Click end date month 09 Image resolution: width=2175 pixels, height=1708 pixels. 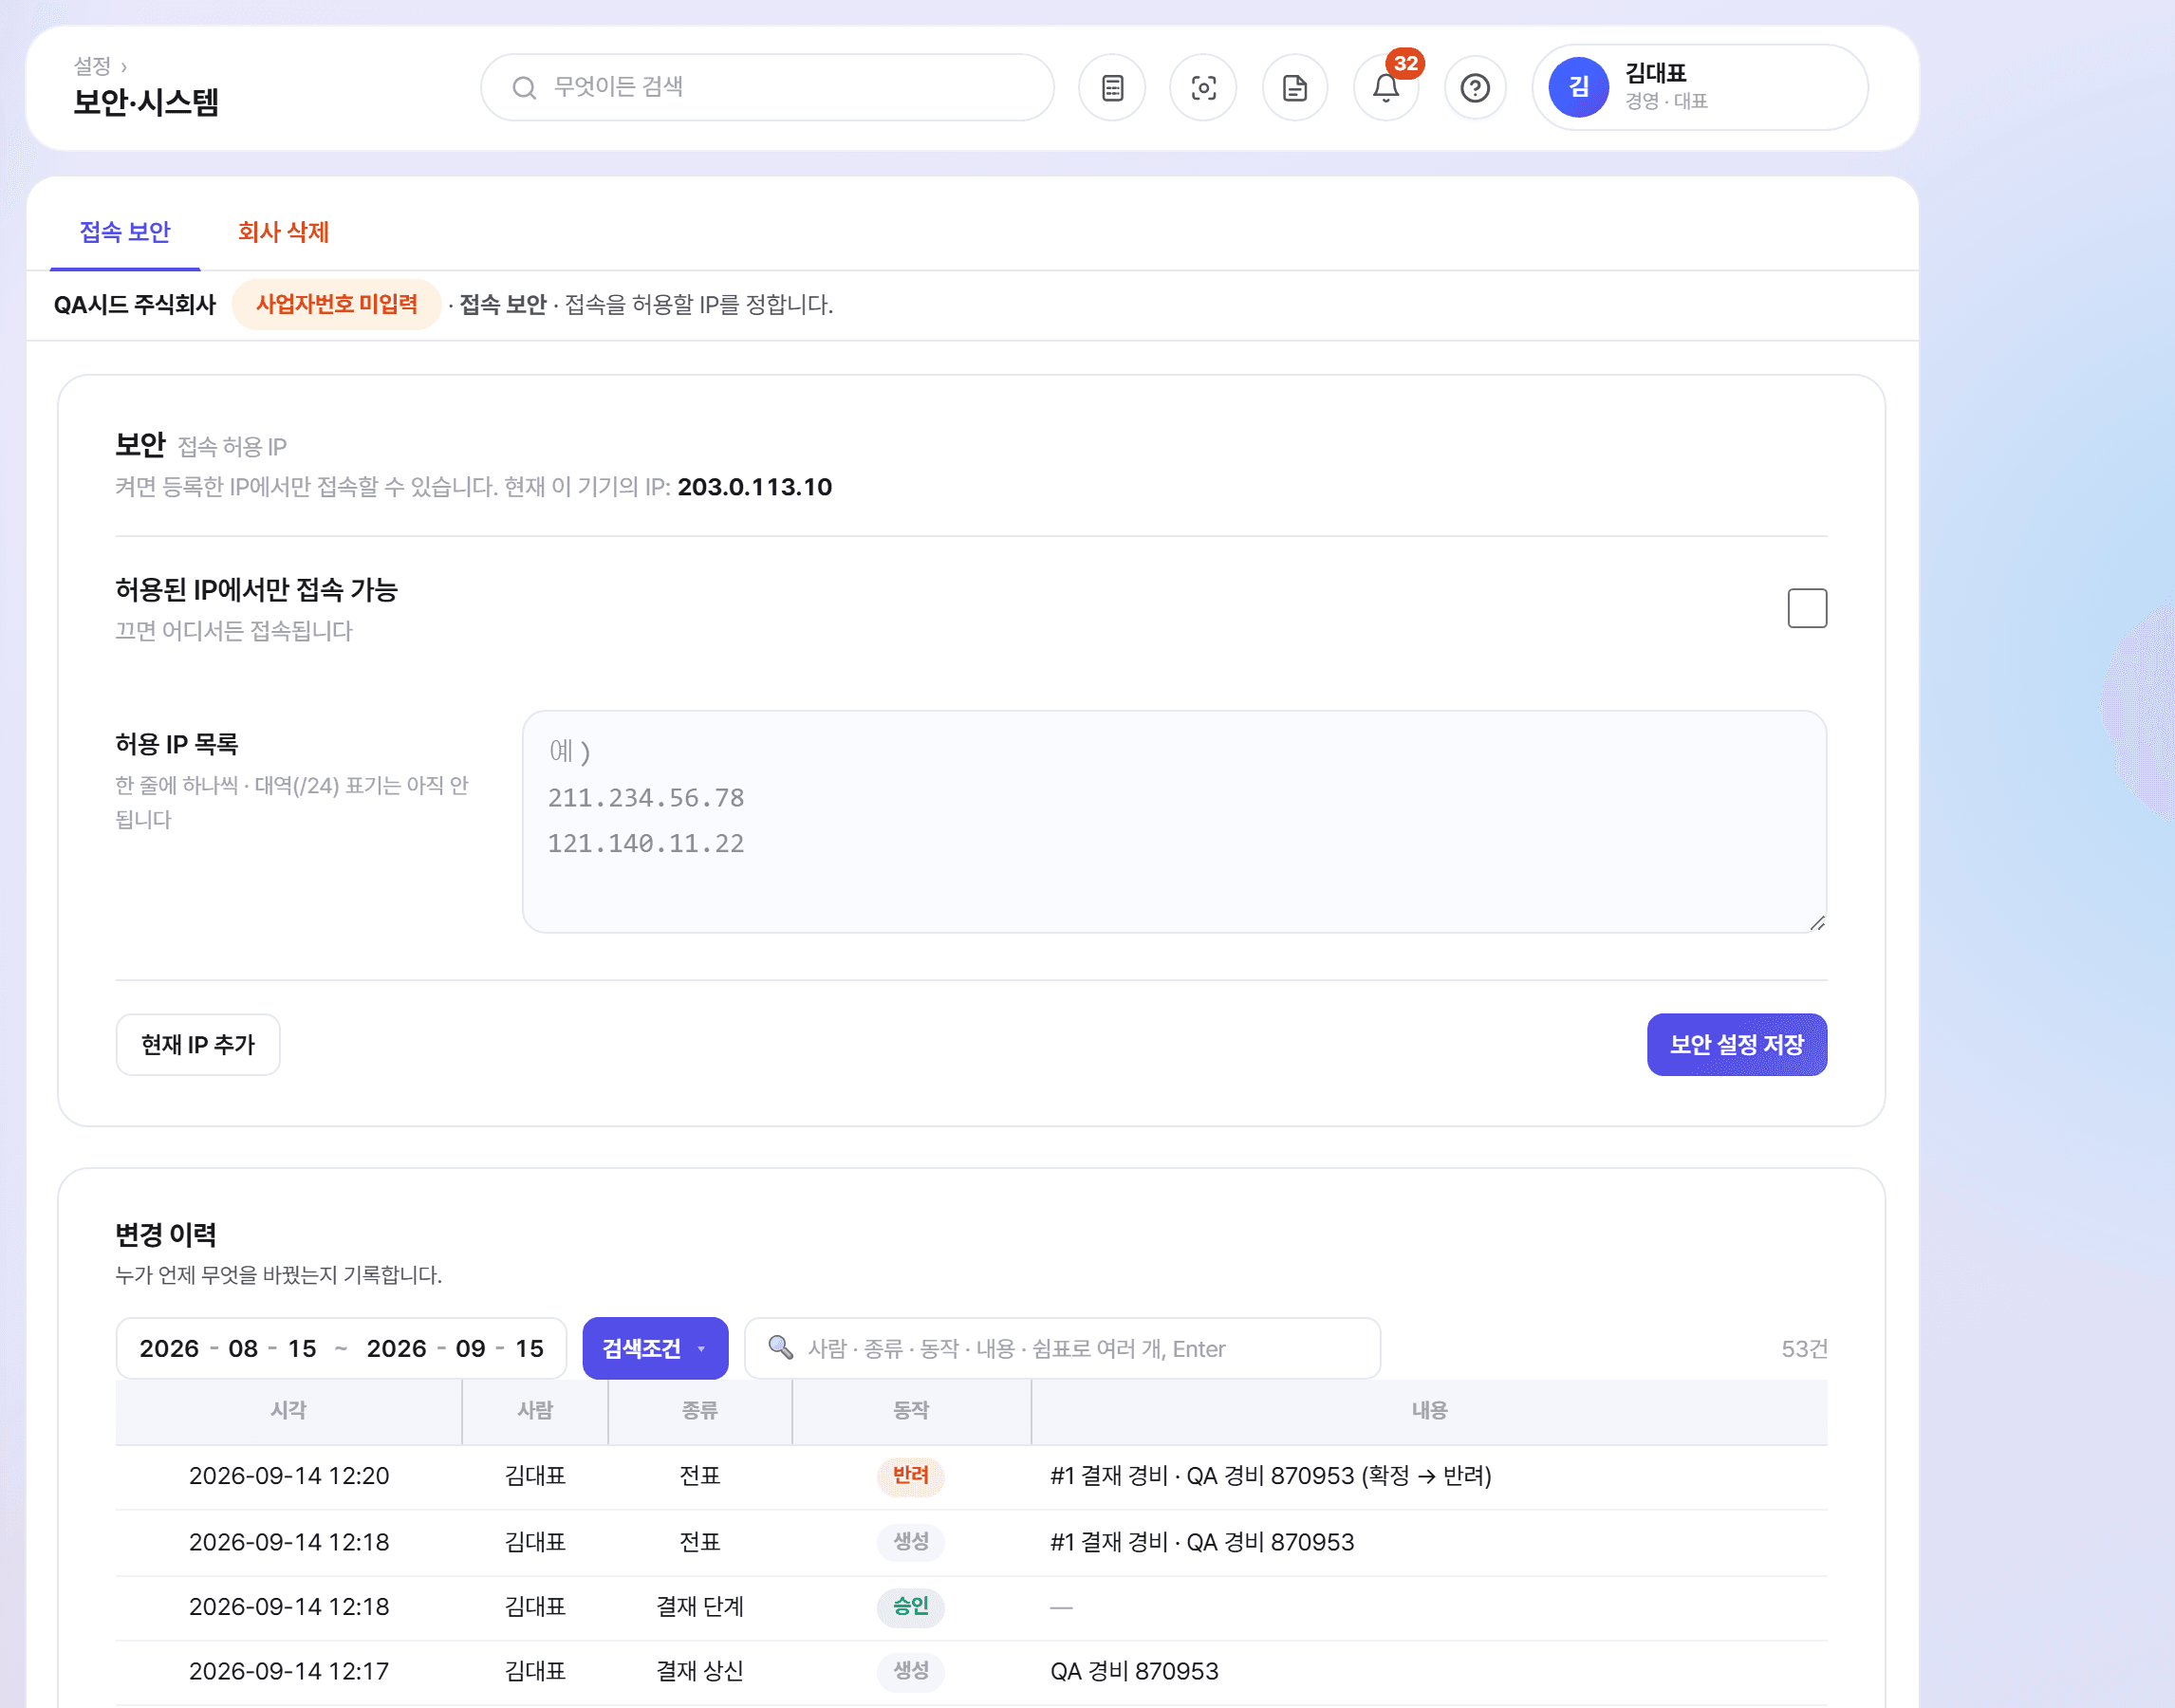click(470, 1348)
